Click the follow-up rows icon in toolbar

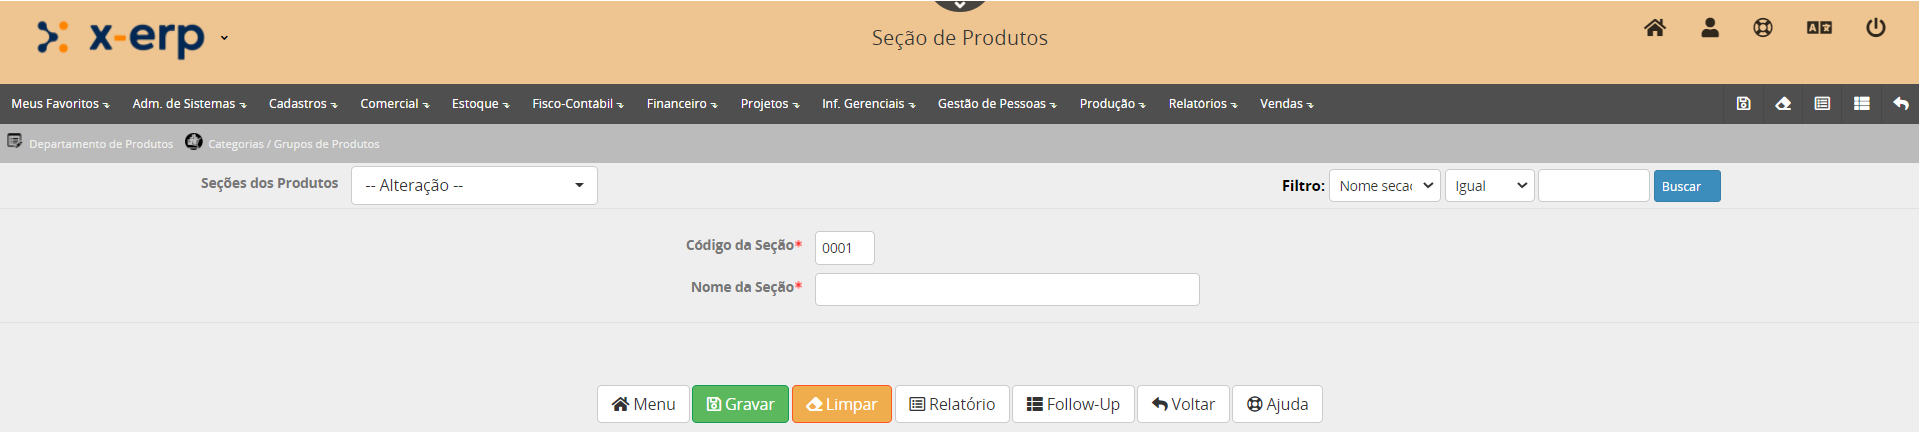pos(1861,104)
